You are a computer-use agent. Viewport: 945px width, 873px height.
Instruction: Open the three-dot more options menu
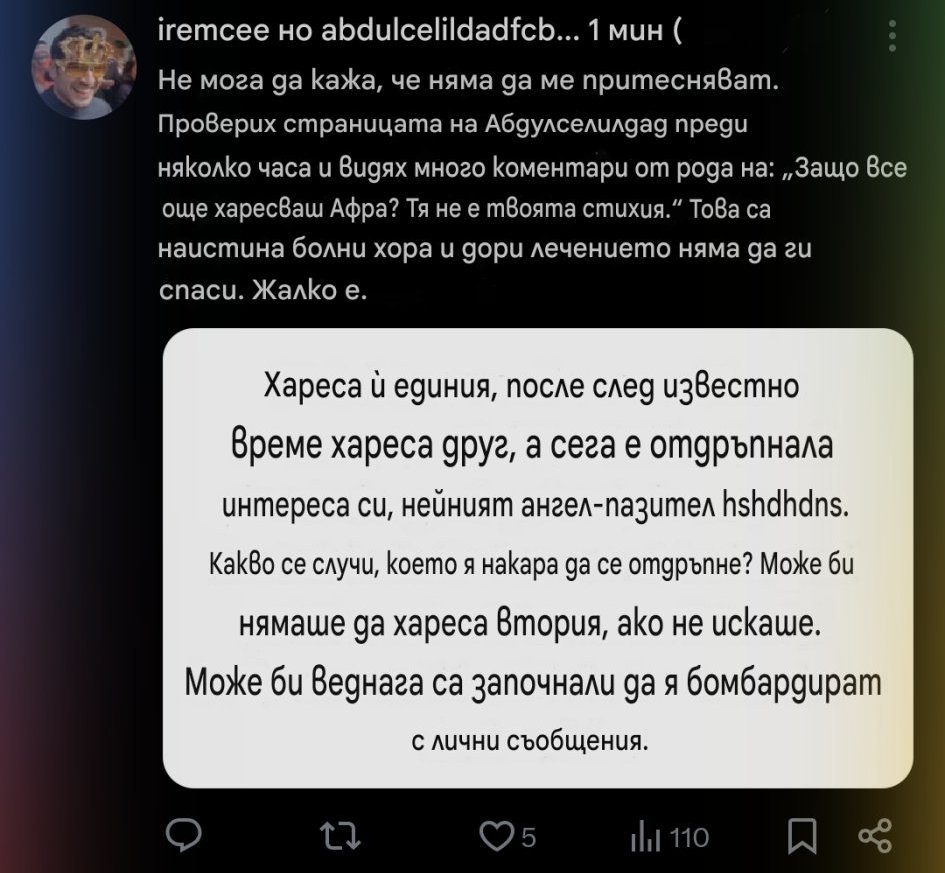[x=893, y=36]
